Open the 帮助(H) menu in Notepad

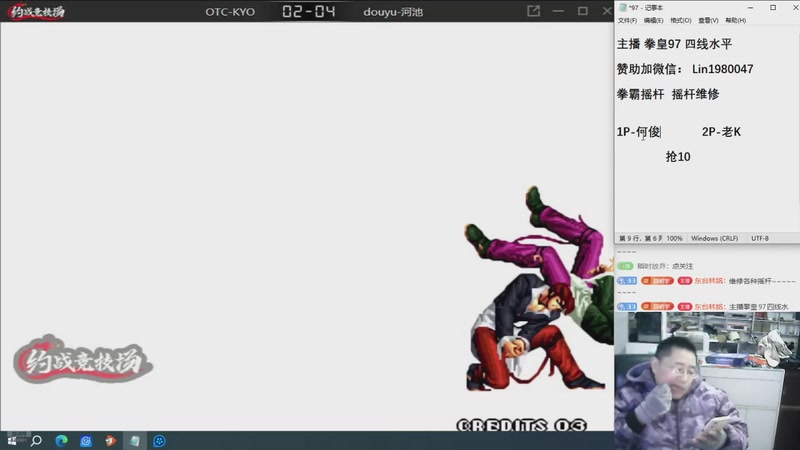(736, 20)
